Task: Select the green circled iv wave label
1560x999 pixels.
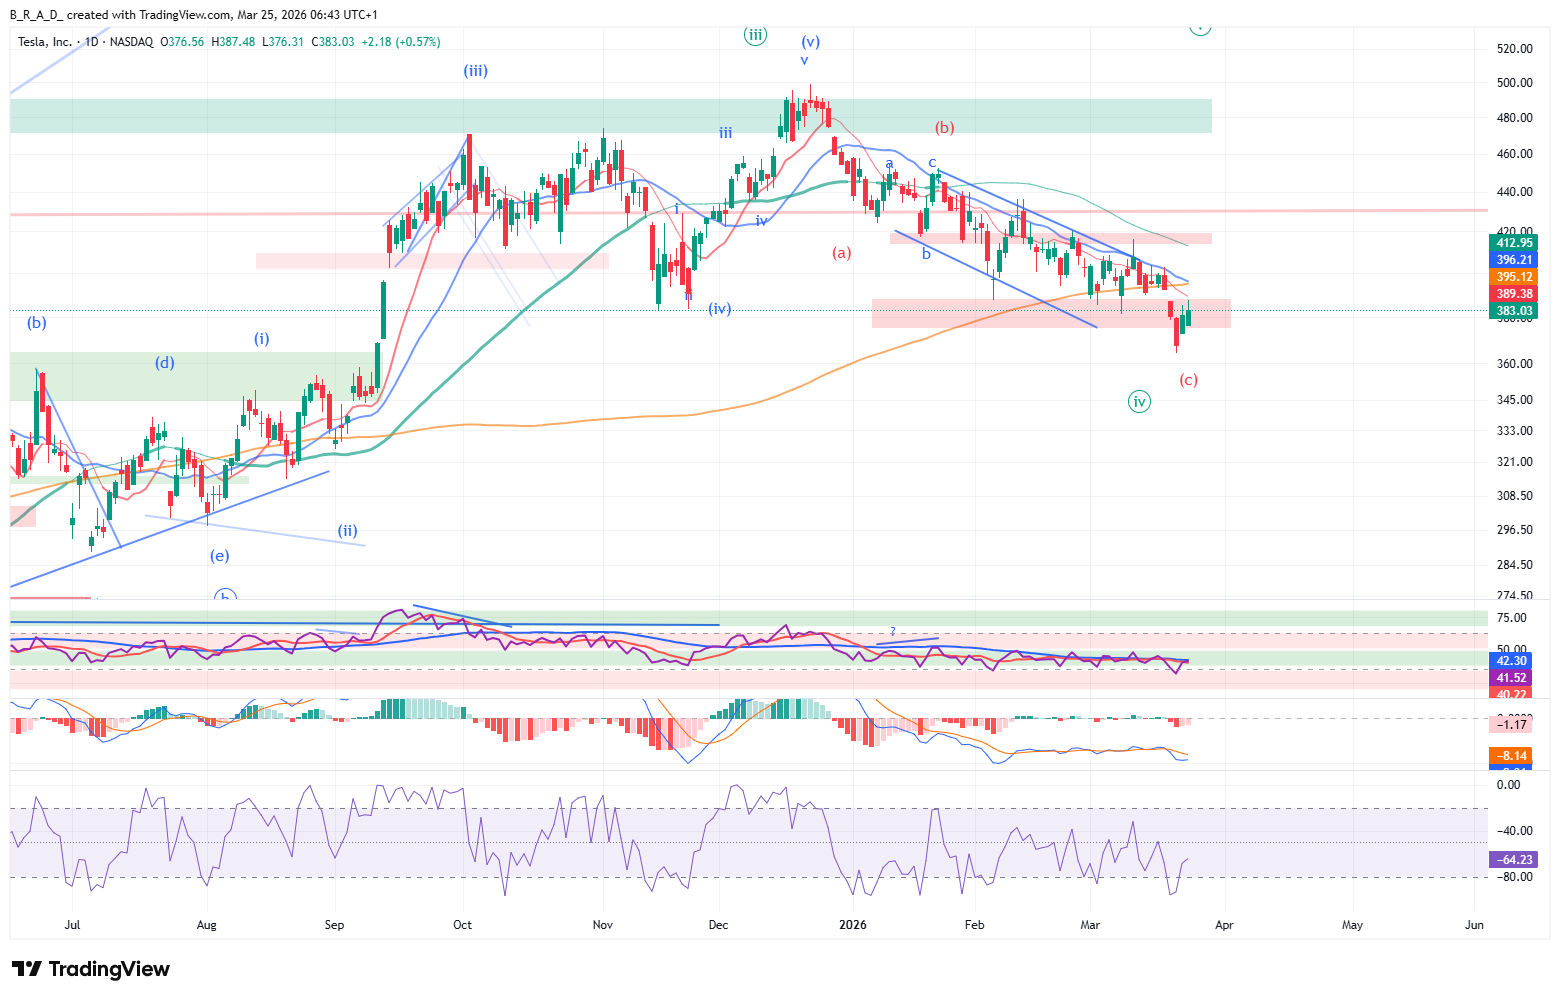Action: pyautogui.click(x=1139, y=402)
